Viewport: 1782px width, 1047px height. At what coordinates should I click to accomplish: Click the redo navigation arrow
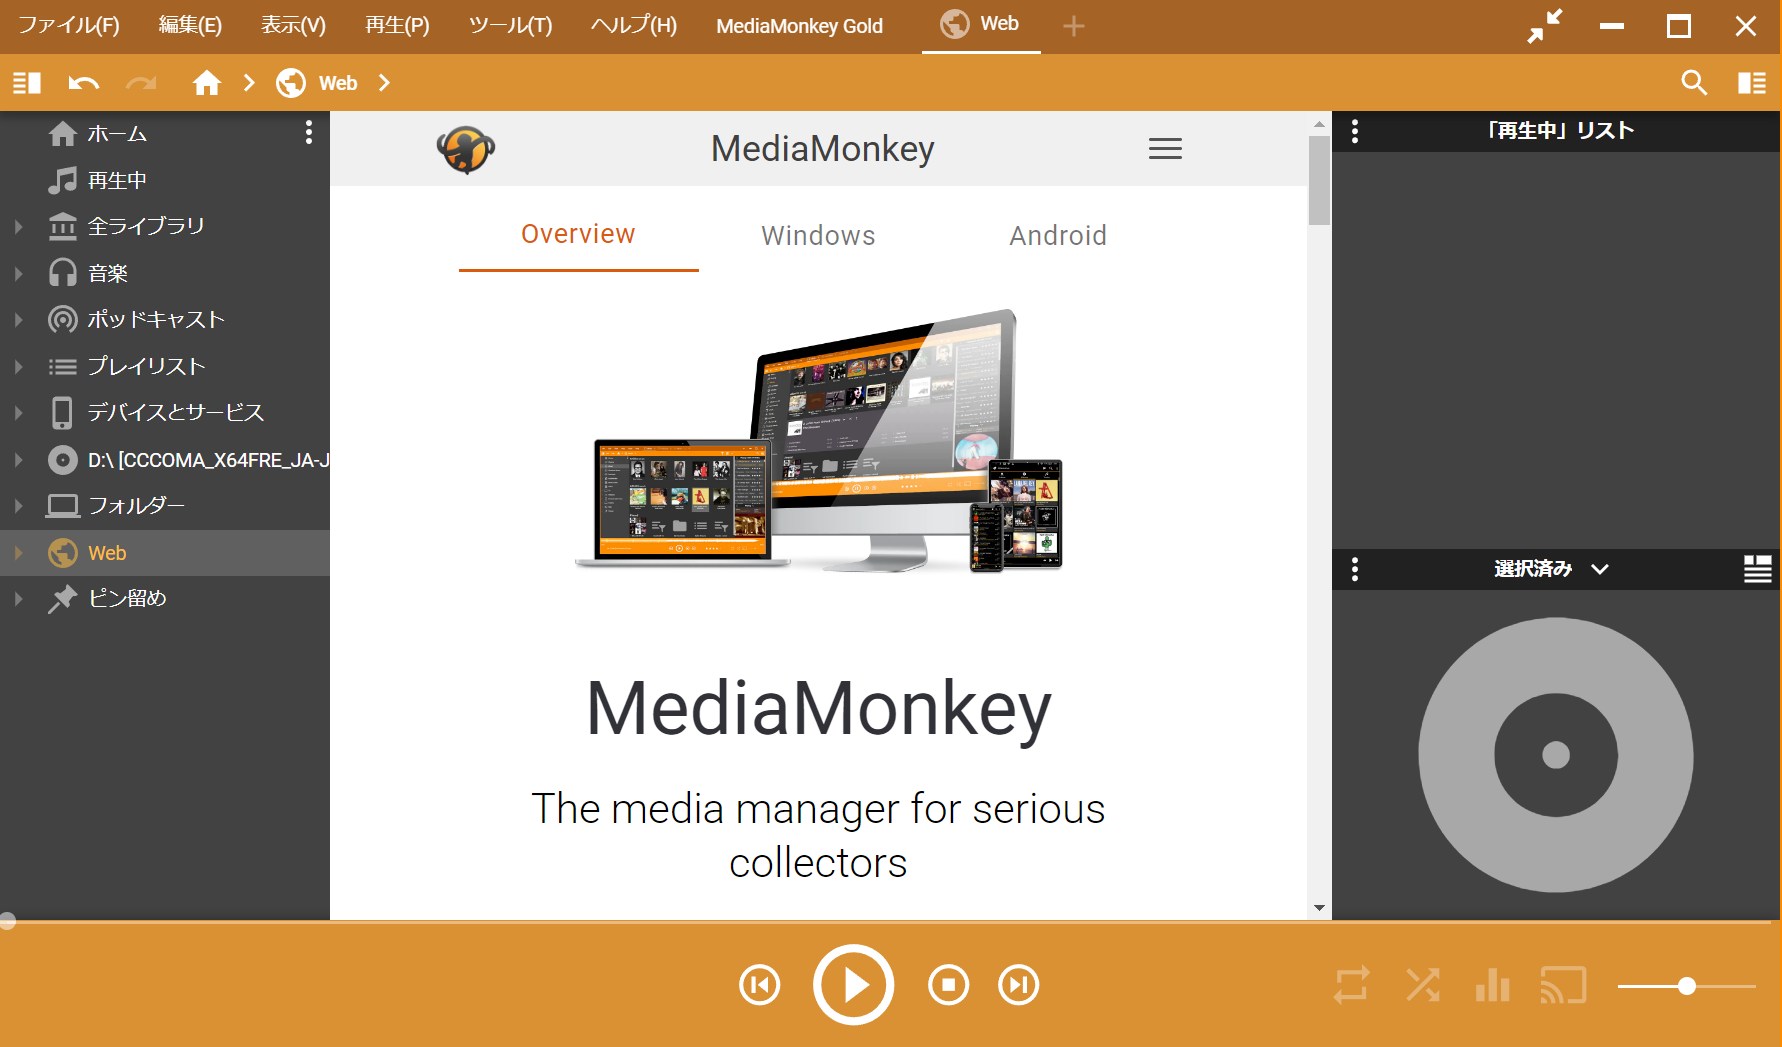click(x=141, y=83)
